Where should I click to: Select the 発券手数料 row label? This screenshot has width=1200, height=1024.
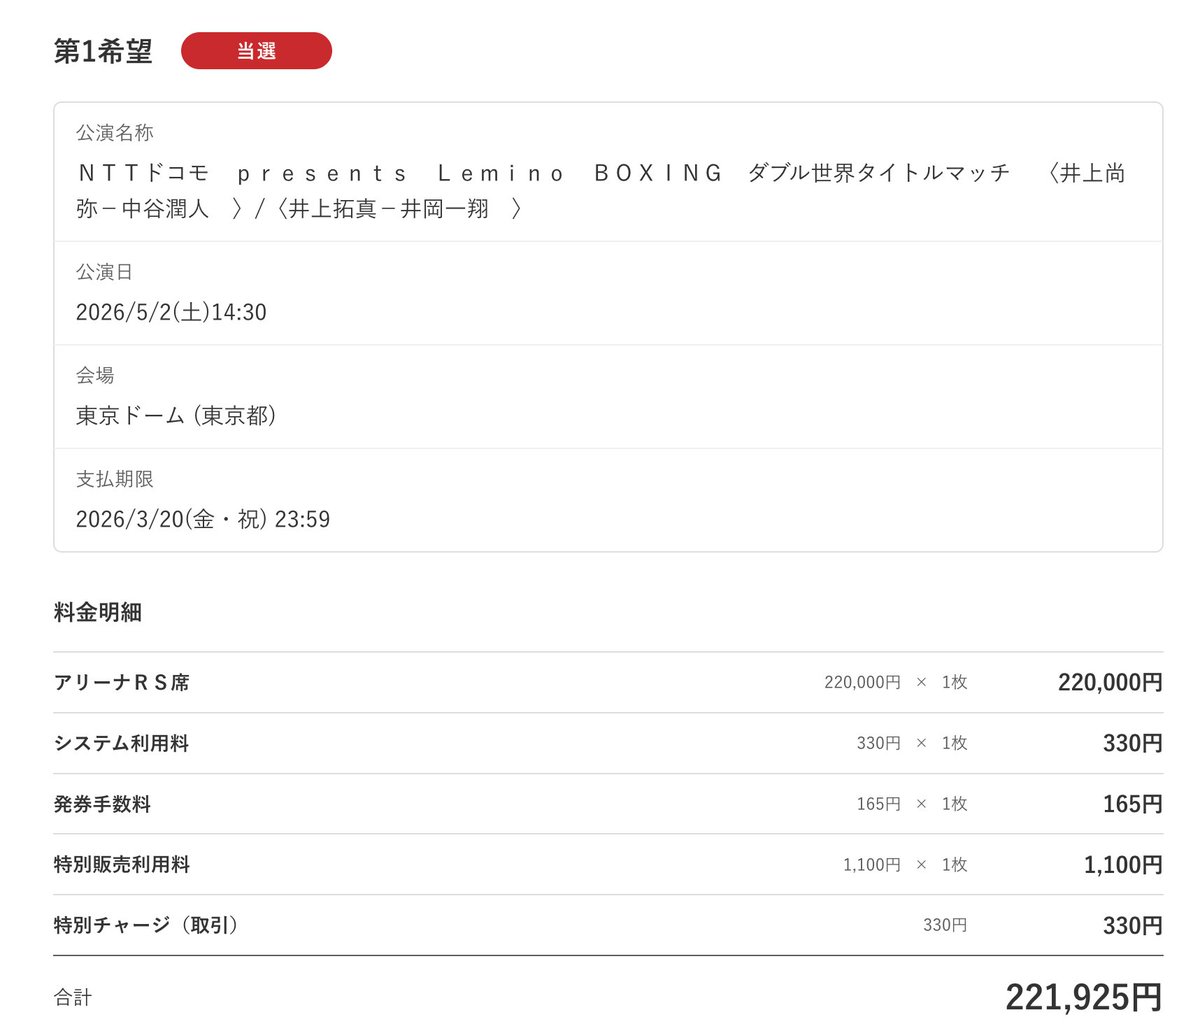pyautogui.click(x=103, y=804)
